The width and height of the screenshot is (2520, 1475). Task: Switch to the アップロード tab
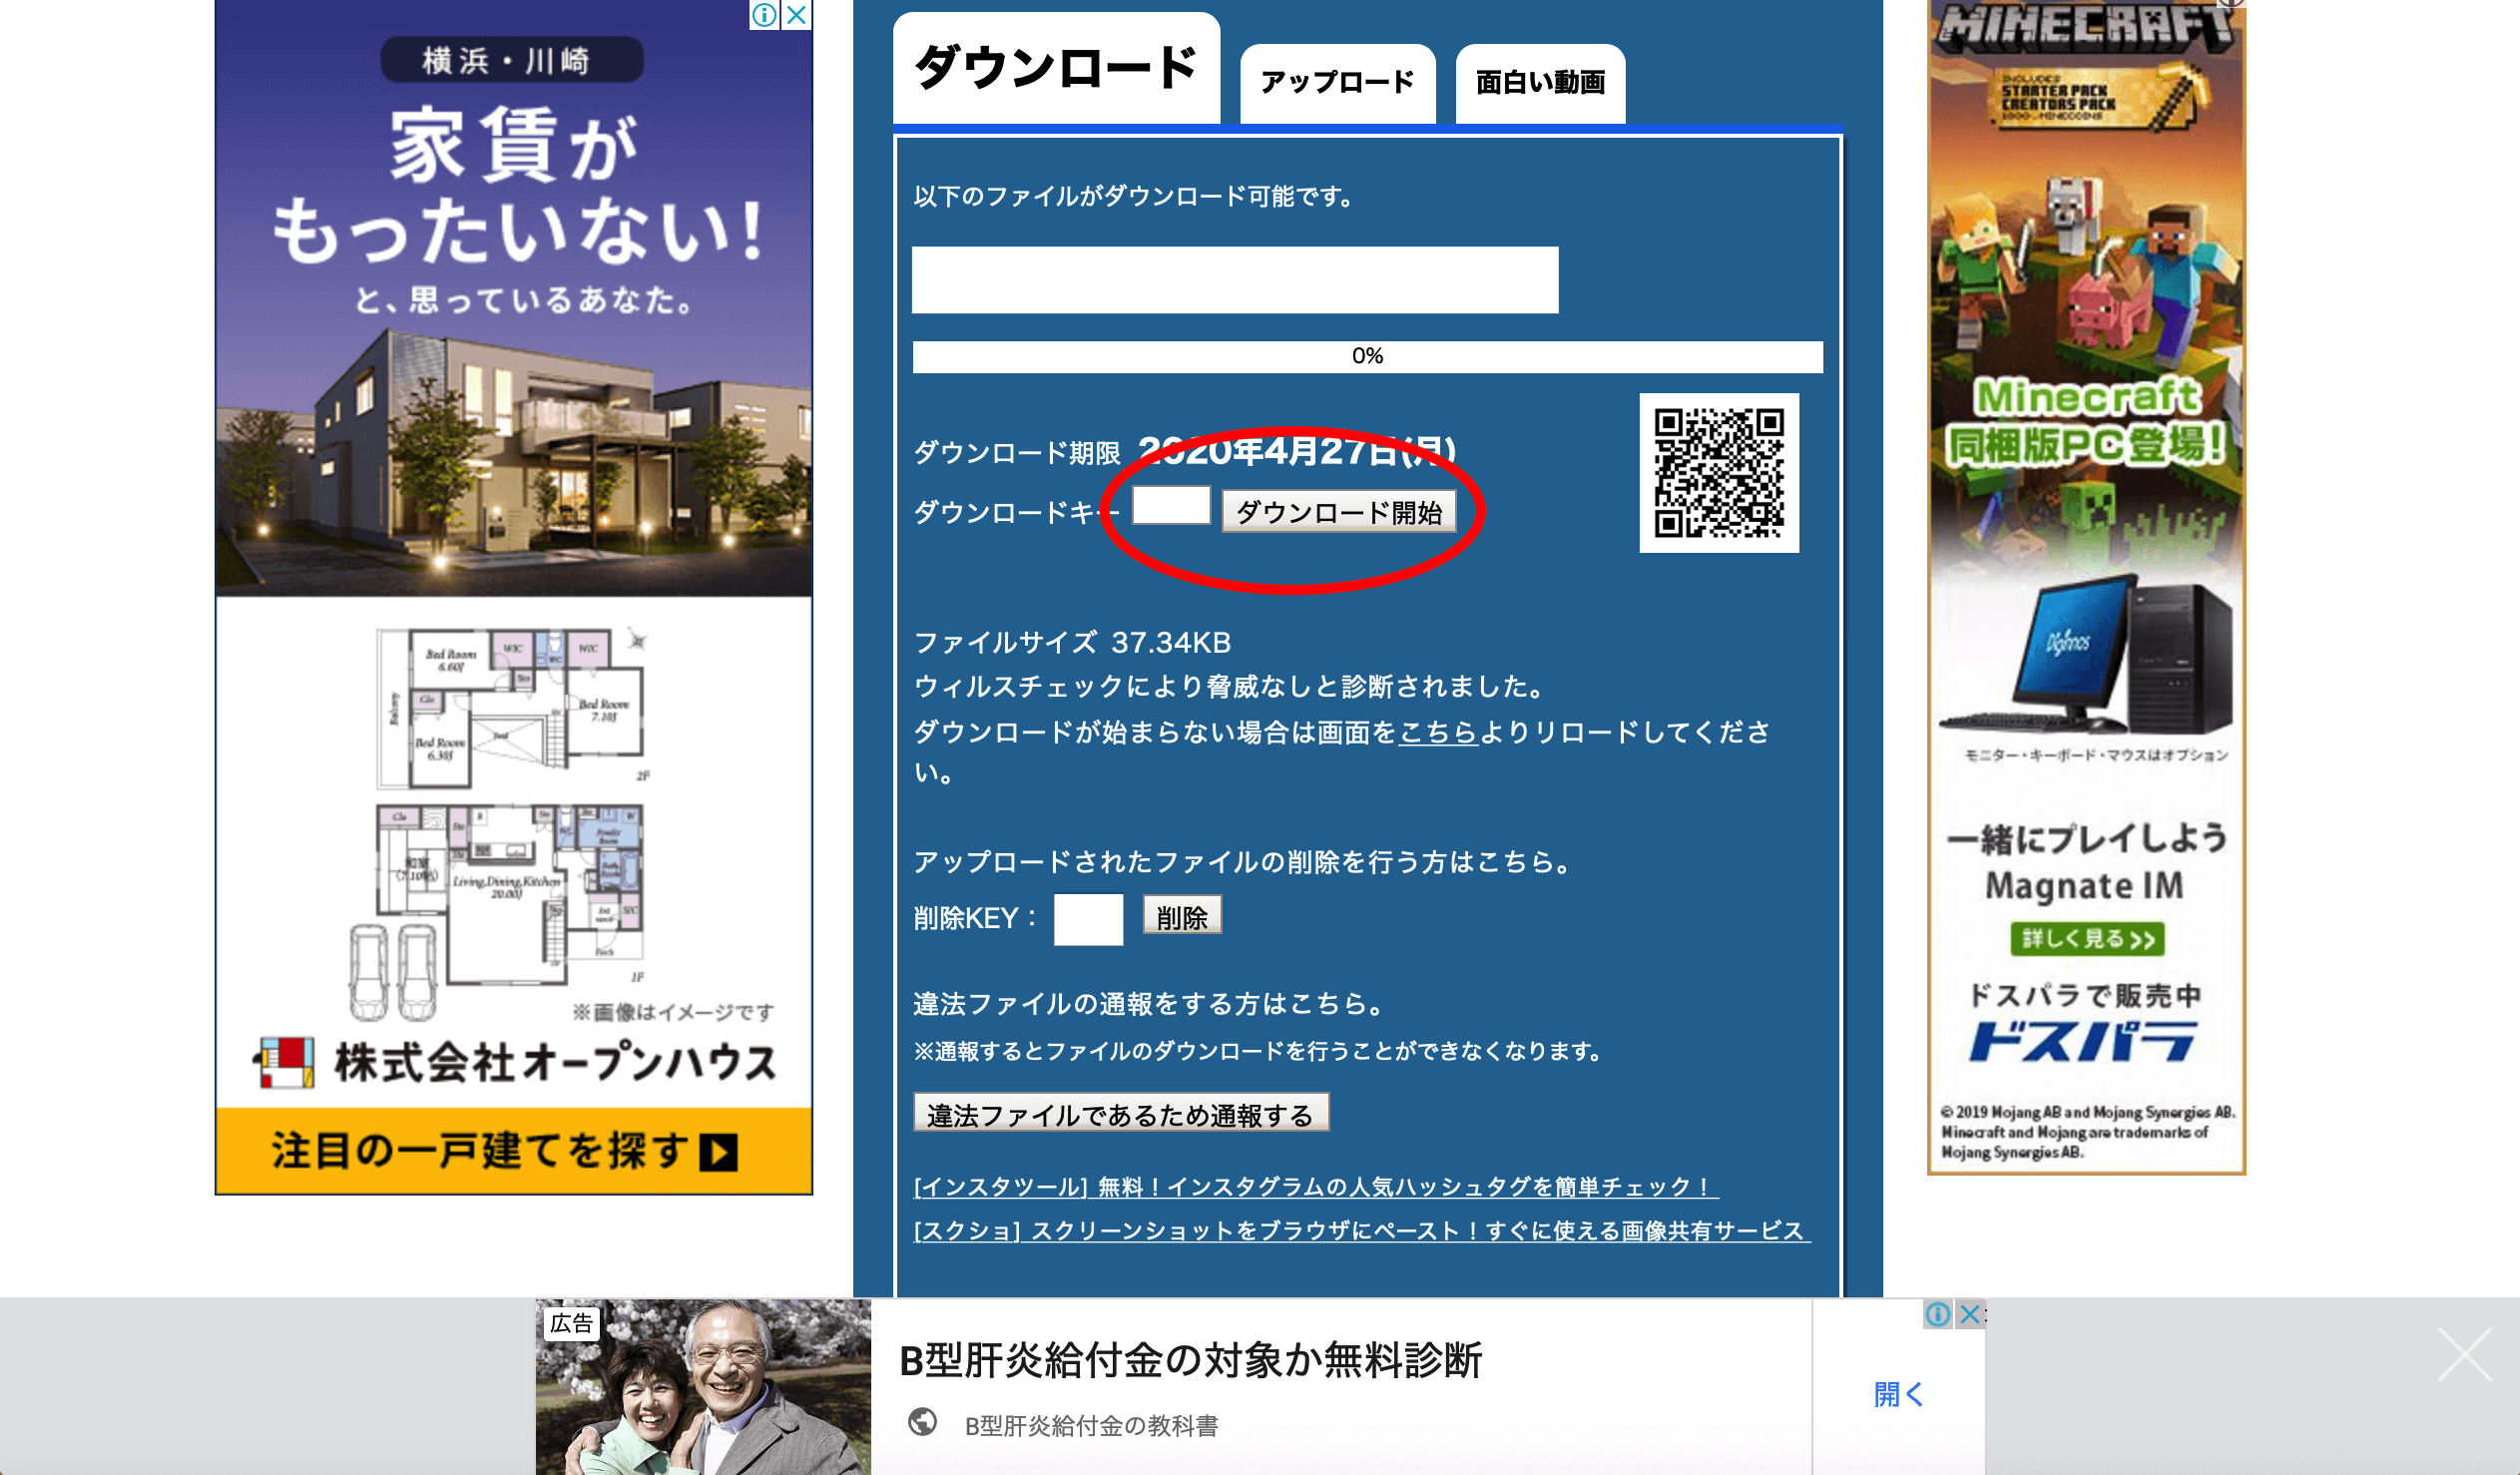click(x=1337, y=83)
